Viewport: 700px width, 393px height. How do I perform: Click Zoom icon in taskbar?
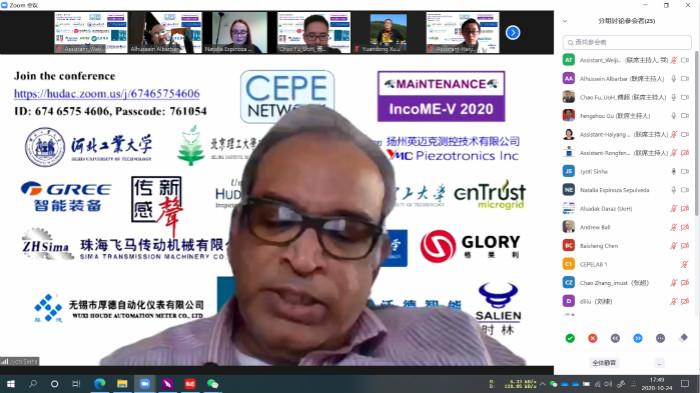coord(145,384)
